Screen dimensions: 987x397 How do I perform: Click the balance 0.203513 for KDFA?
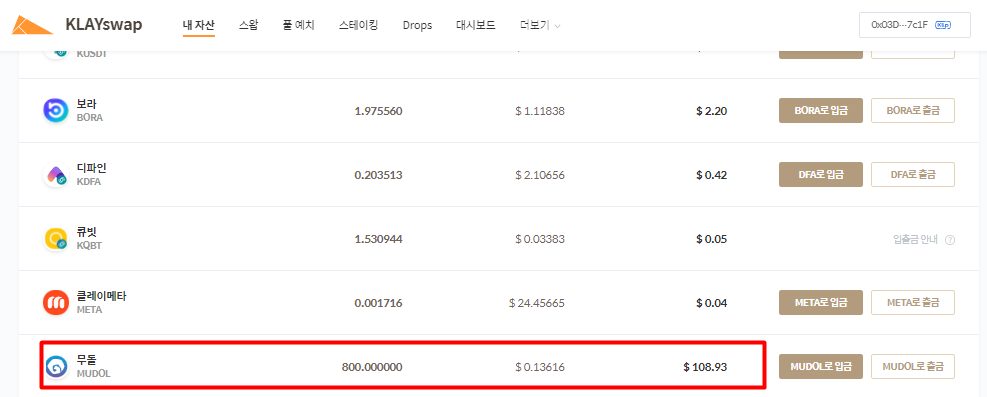(378, 176)
